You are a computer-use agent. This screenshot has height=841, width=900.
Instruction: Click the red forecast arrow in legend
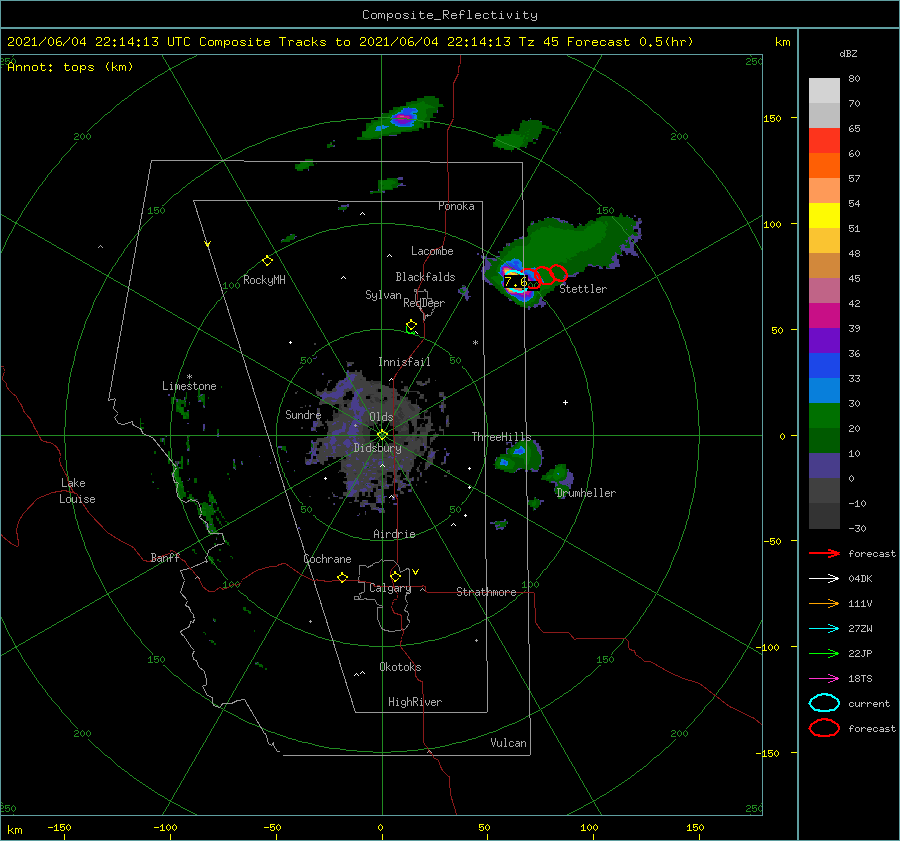pyautogui.click(x=824, y=553)
